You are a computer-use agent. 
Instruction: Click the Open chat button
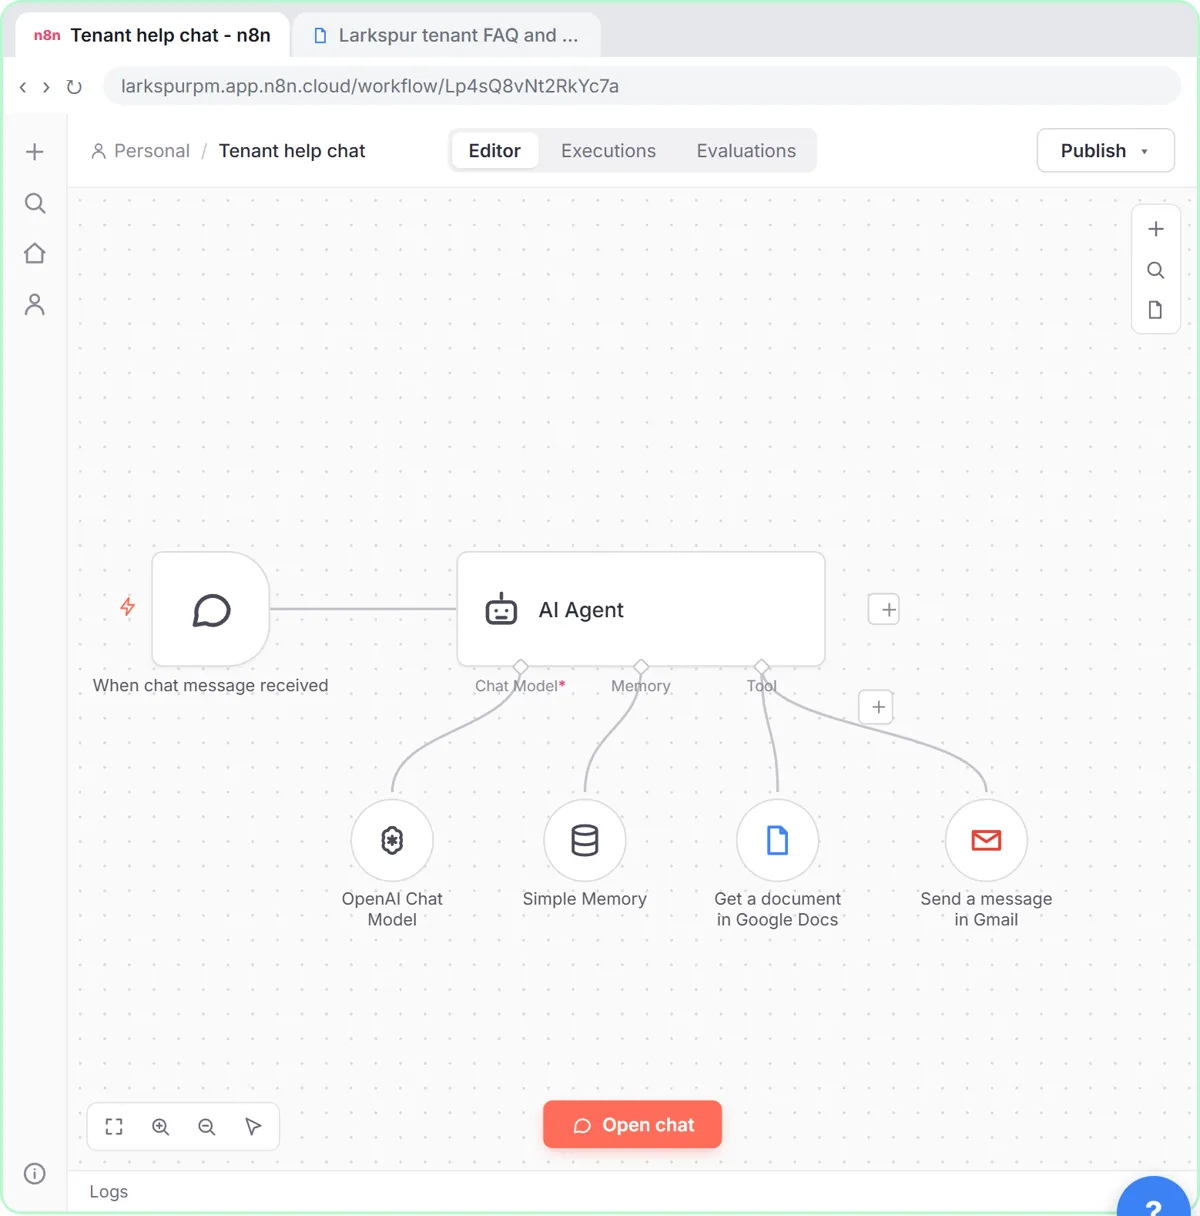coord(633,1125)
